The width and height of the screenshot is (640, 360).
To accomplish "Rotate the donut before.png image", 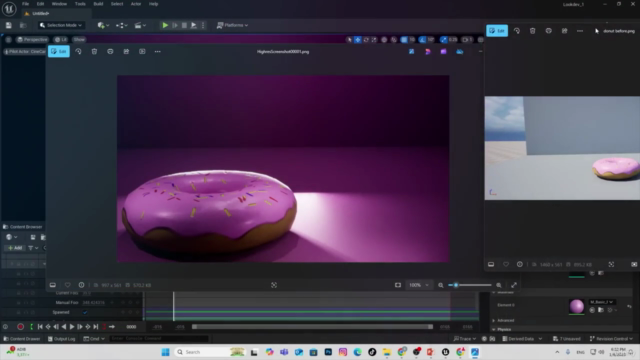I will (517, 31).
